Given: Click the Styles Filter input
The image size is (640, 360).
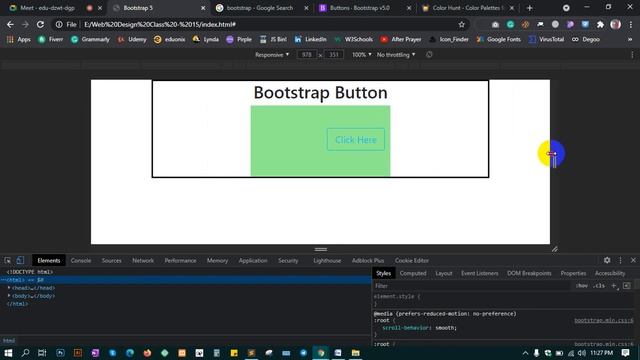Looking at the screenshot, I should [471, 286].
